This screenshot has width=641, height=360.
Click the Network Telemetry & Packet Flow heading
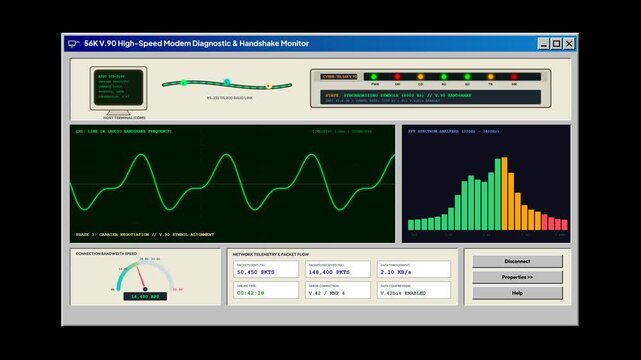[271, 254]
